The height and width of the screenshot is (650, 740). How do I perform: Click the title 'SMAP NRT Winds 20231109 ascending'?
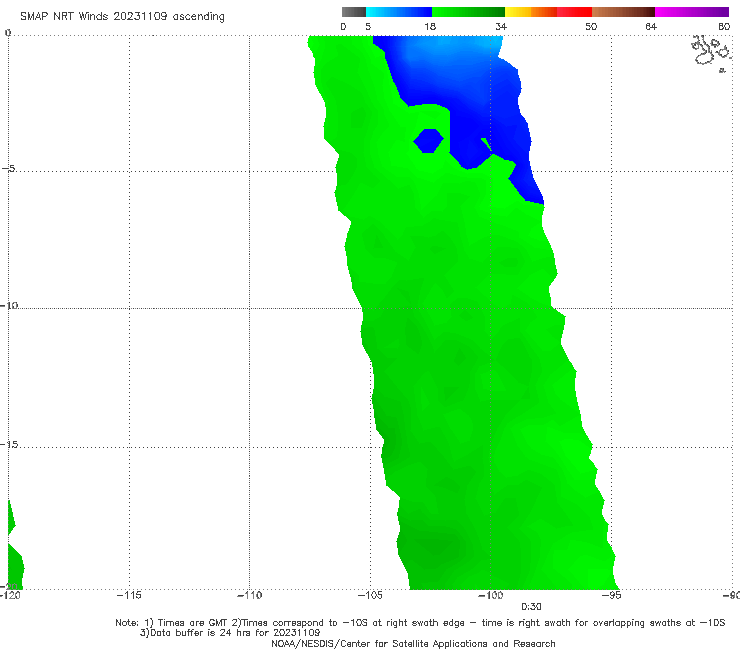point(122,17)
